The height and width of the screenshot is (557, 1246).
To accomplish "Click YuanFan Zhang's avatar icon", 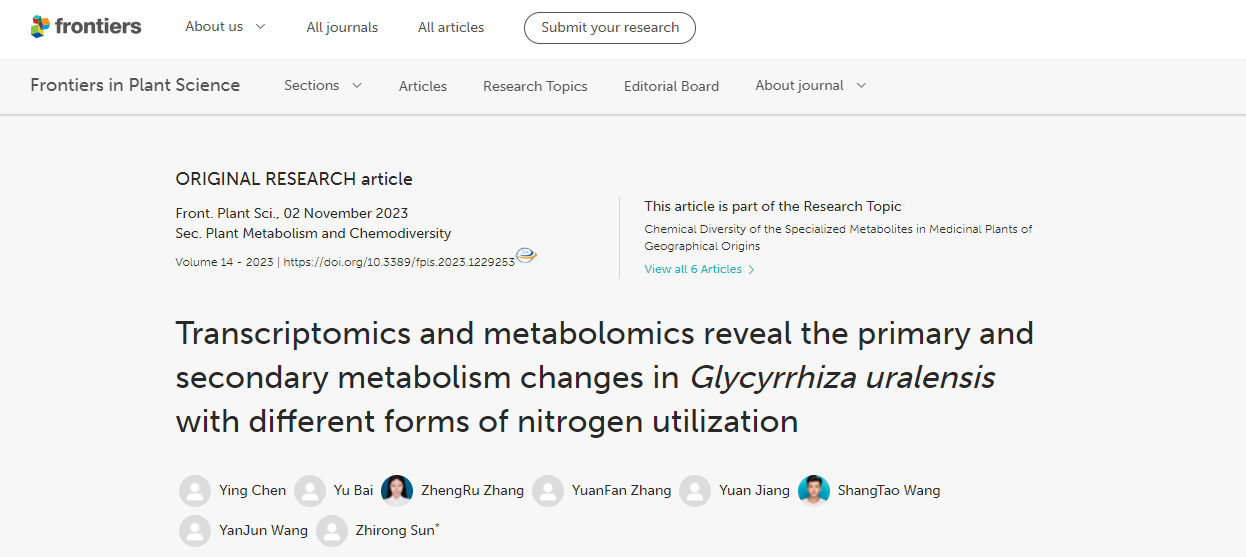I will (548, 491).
